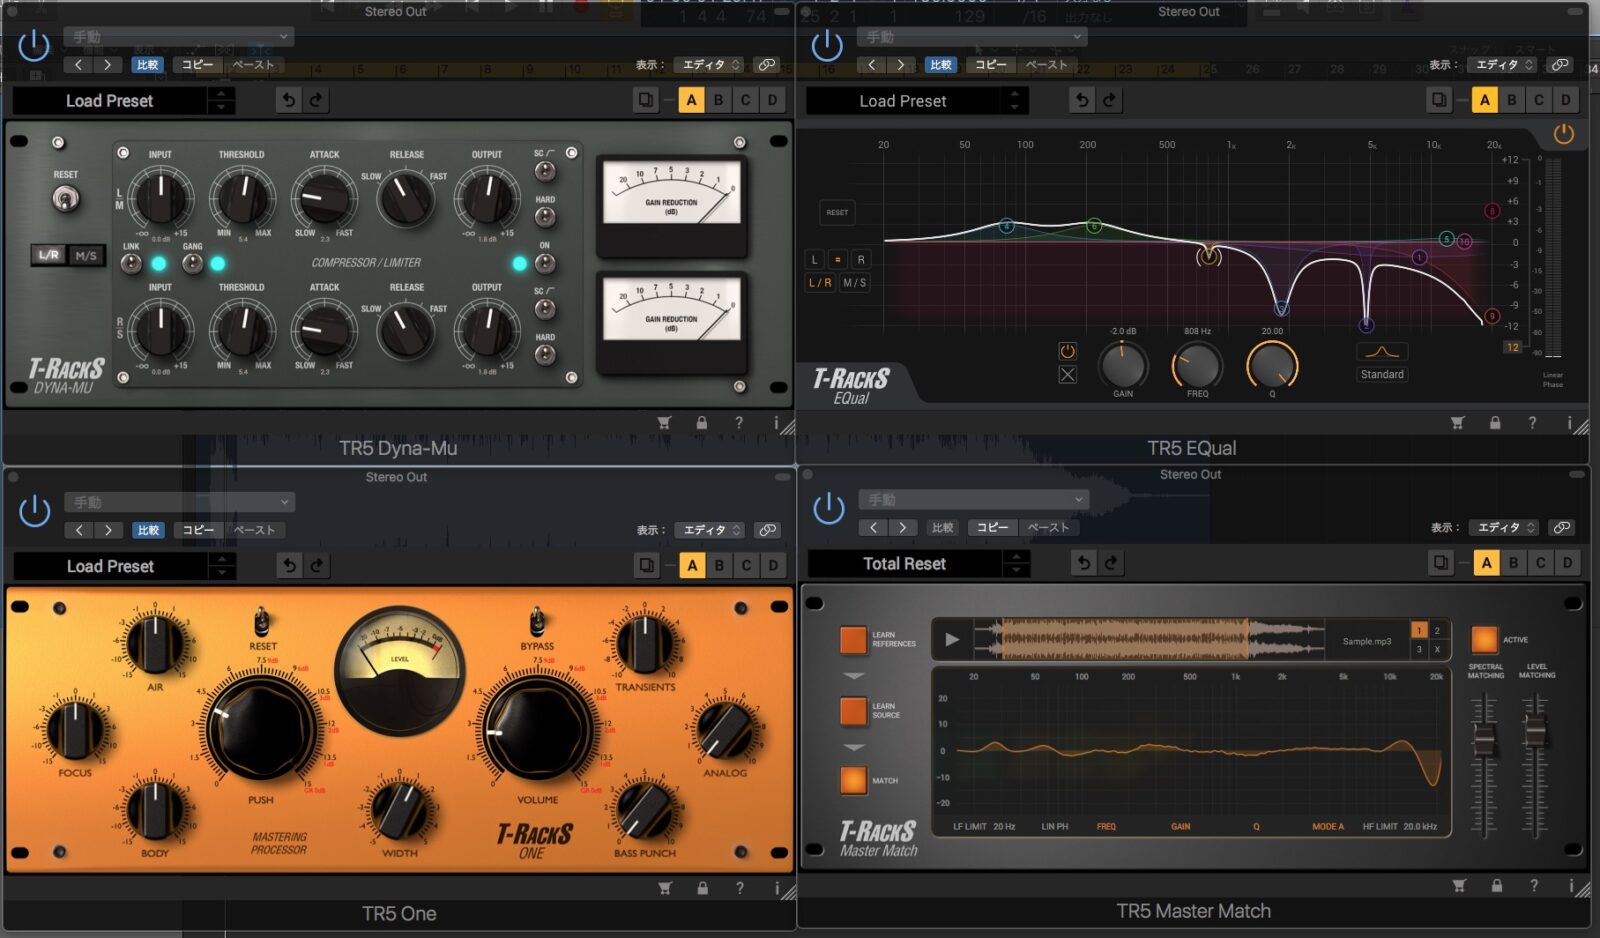Click 比較 compare button in Dyna-Mu
The height and width of the screenshot is (938, 1600).
(148, 65)
